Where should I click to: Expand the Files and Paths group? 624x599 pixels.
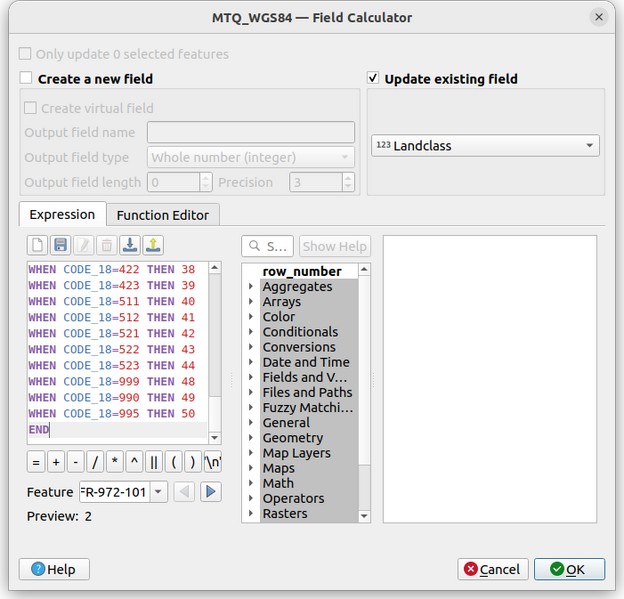click(x=251, y=392)
